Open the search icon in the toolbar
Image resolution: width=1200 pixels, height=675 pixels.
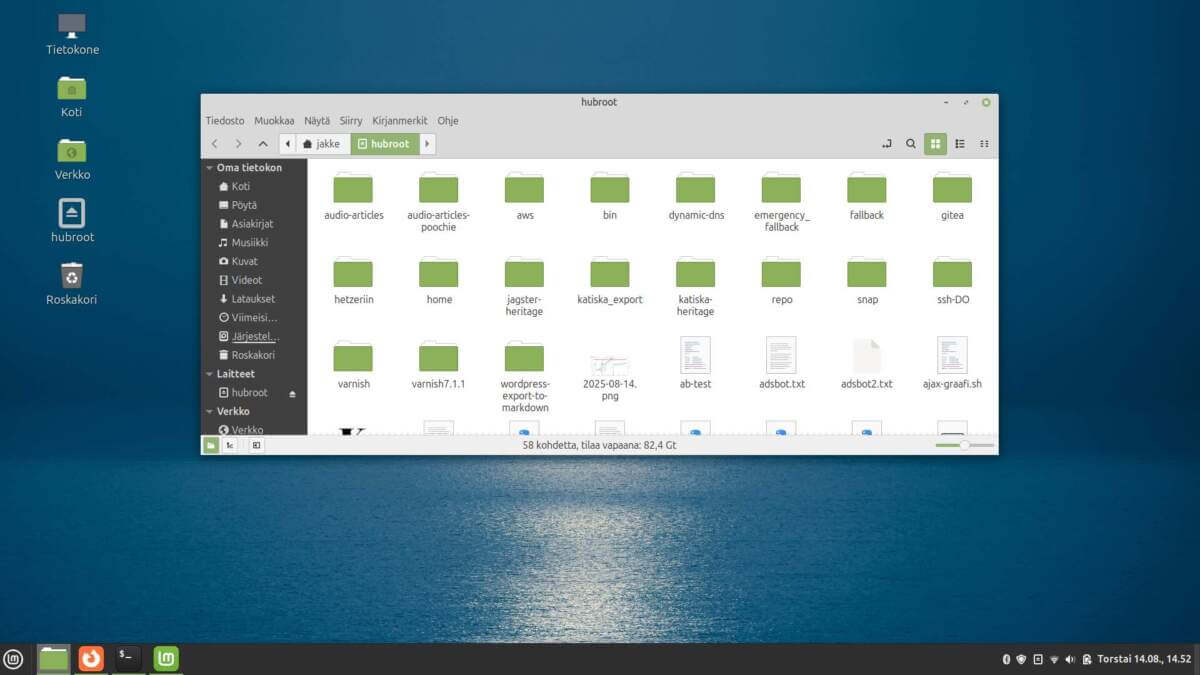point(910,143)
